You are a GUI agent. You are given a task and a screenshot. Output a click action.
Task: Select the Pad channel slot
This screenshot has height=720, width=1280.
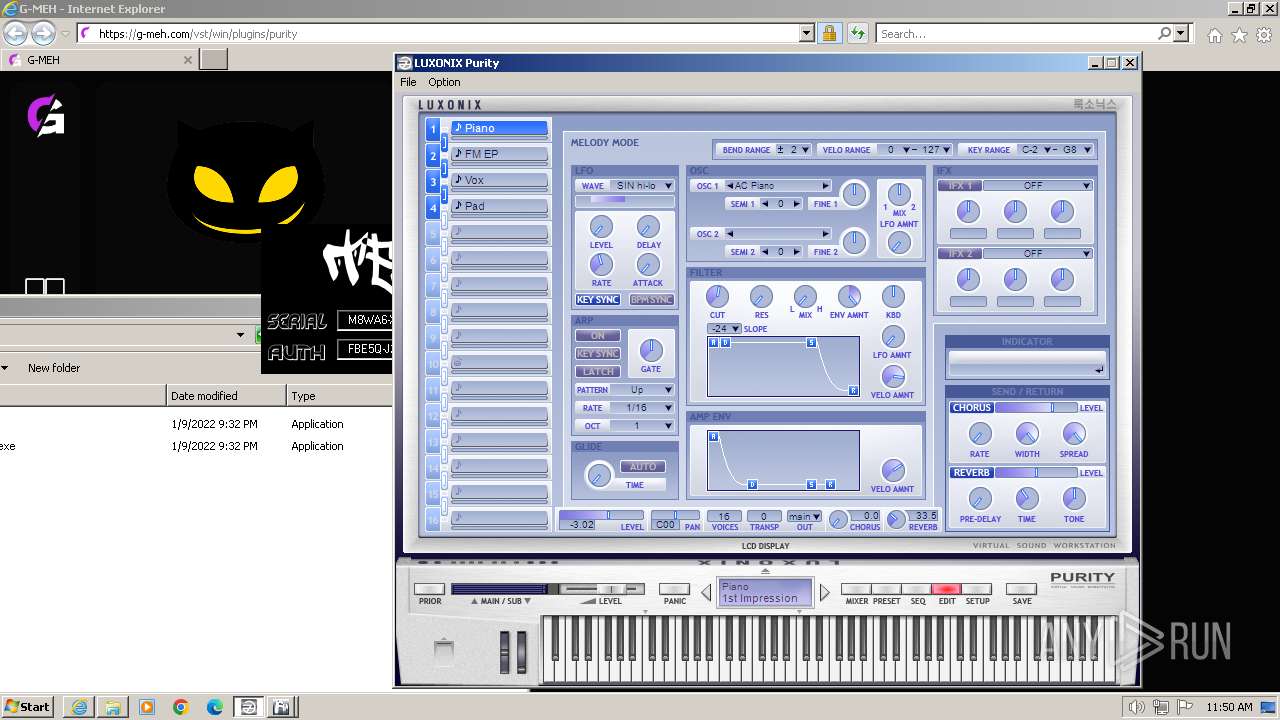click(x=499, y=206)
